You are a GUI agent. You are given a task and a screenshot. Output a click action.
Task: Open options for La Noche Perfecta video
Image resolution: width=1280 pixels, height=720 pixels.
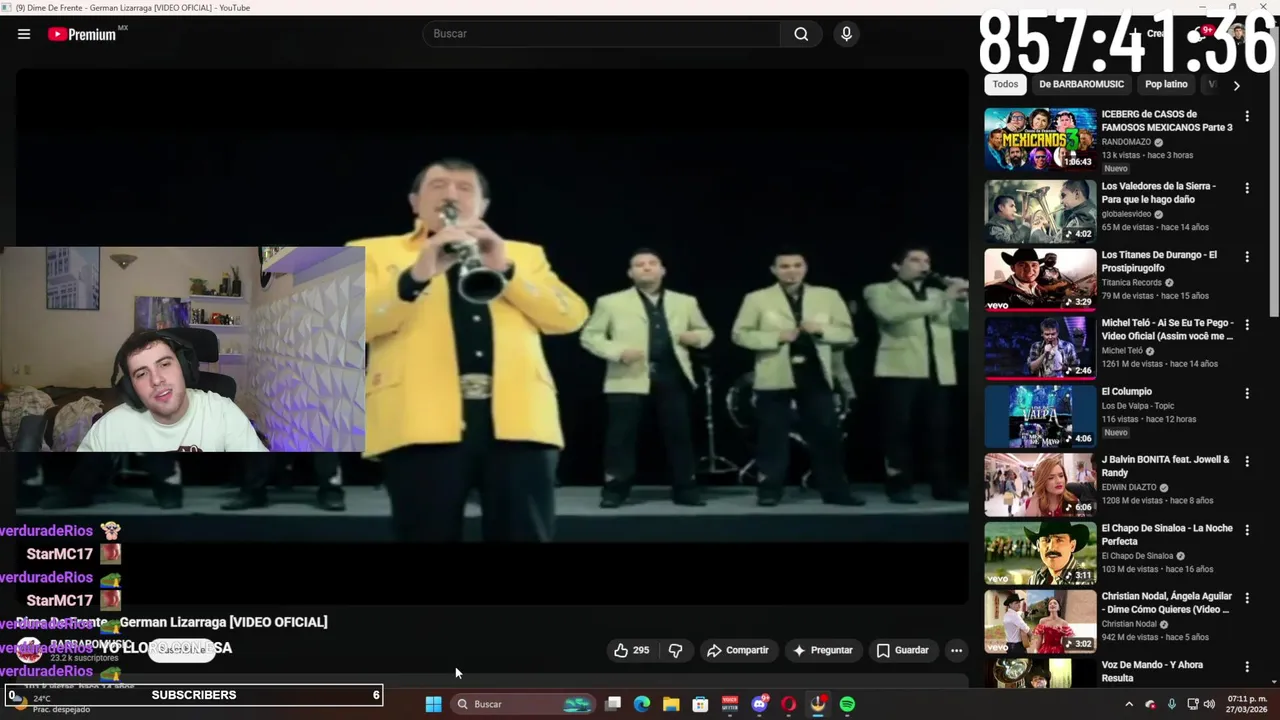pyautogui.click(x=1247, y=530)
